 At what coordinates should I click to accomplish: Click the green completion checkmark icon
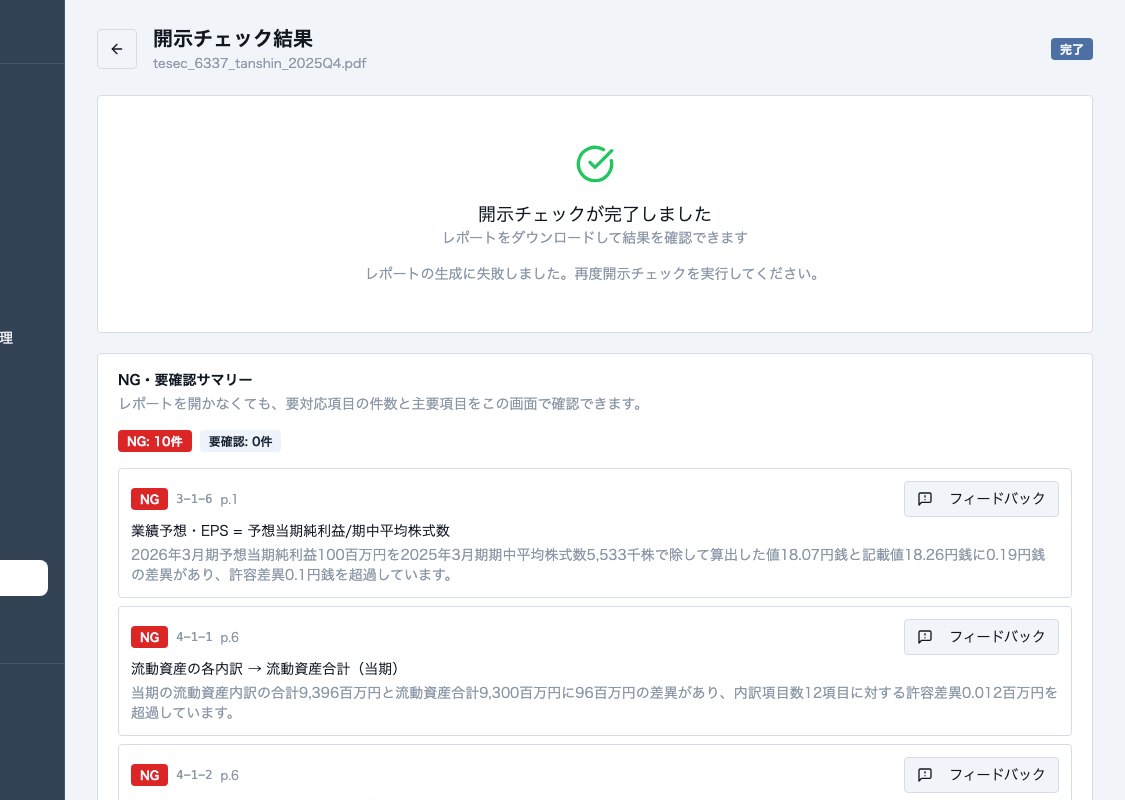[594, 162]
